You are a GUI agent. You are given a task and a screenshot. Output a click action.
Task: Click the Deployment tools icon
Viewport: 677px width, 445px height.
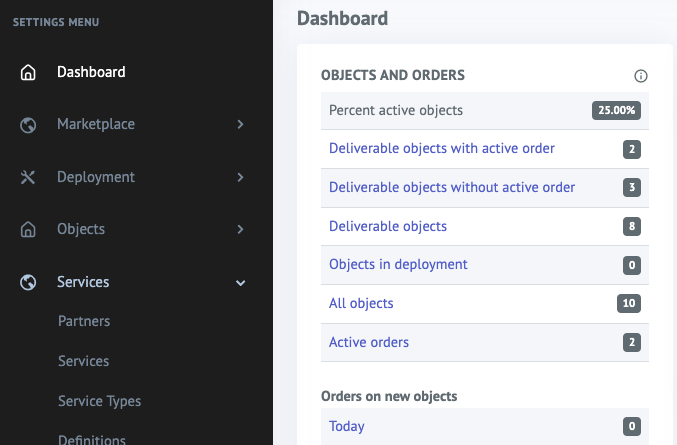(x=28, y=177)
